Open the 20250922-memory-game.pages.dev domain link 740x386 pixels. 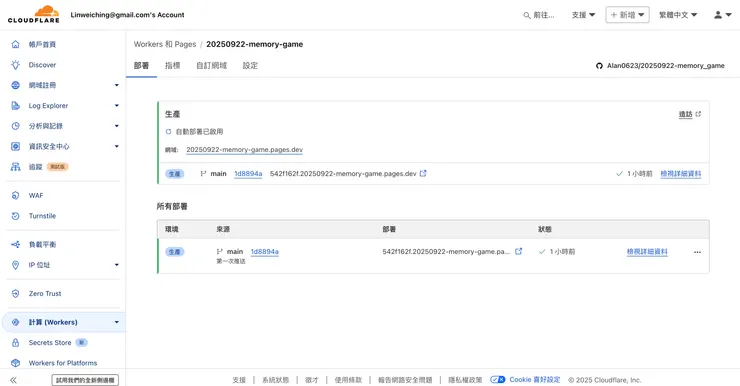[x=244, y=150]
